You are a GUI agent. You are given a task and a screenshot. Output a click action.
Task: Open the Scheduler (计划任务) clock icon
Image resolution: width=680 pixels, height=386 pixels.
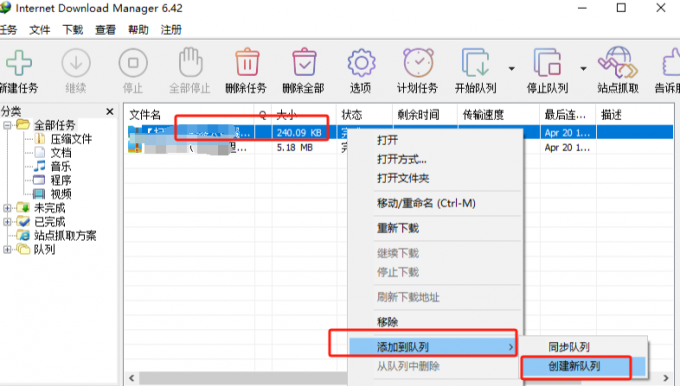click(418, 62)
